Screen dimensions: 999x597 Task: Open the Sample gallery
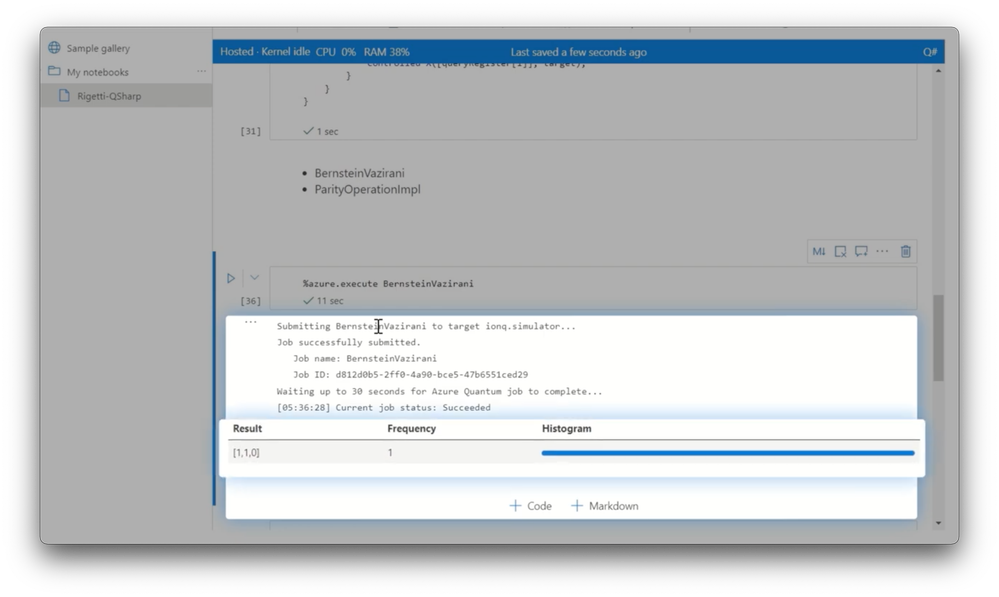click(98, 48)
